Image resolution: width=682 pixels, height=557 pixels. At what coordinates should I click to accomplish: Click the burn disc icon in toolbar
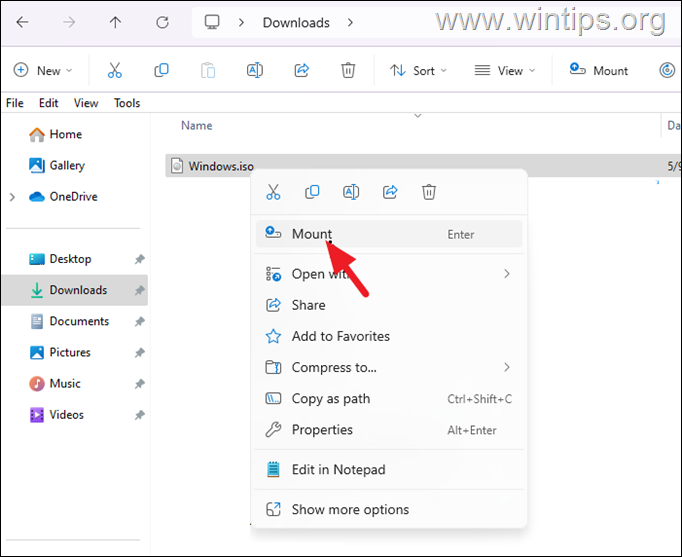click(x=667, y=70)
